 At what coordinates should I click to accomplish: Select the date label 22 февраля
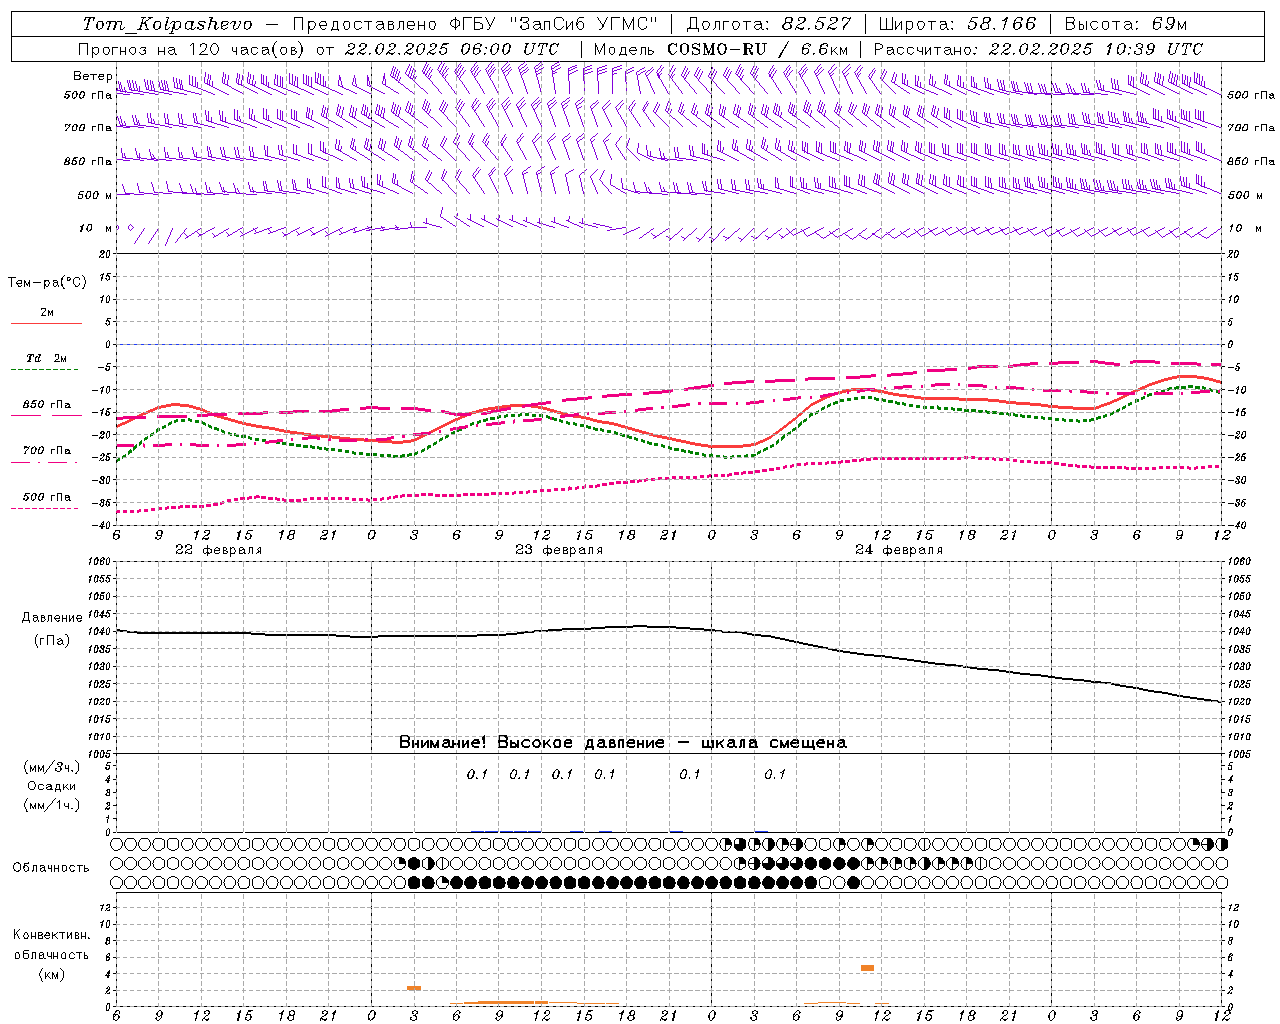[x=219, y=550]
